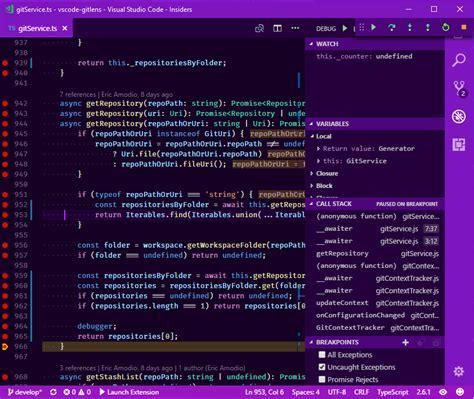
Task: Toggle the breakpoint dot on line 939
Action: pos(5,63)
